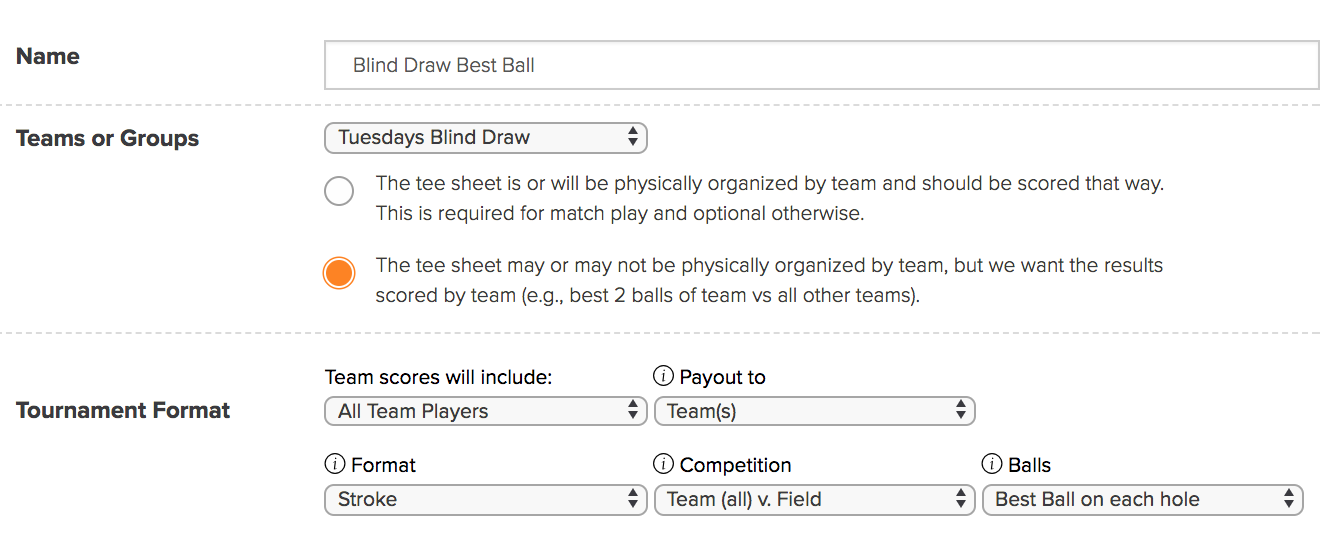Viewport: 1342px width, 538px height.
Task: Click the Name input field
Action: coord(822,65)
